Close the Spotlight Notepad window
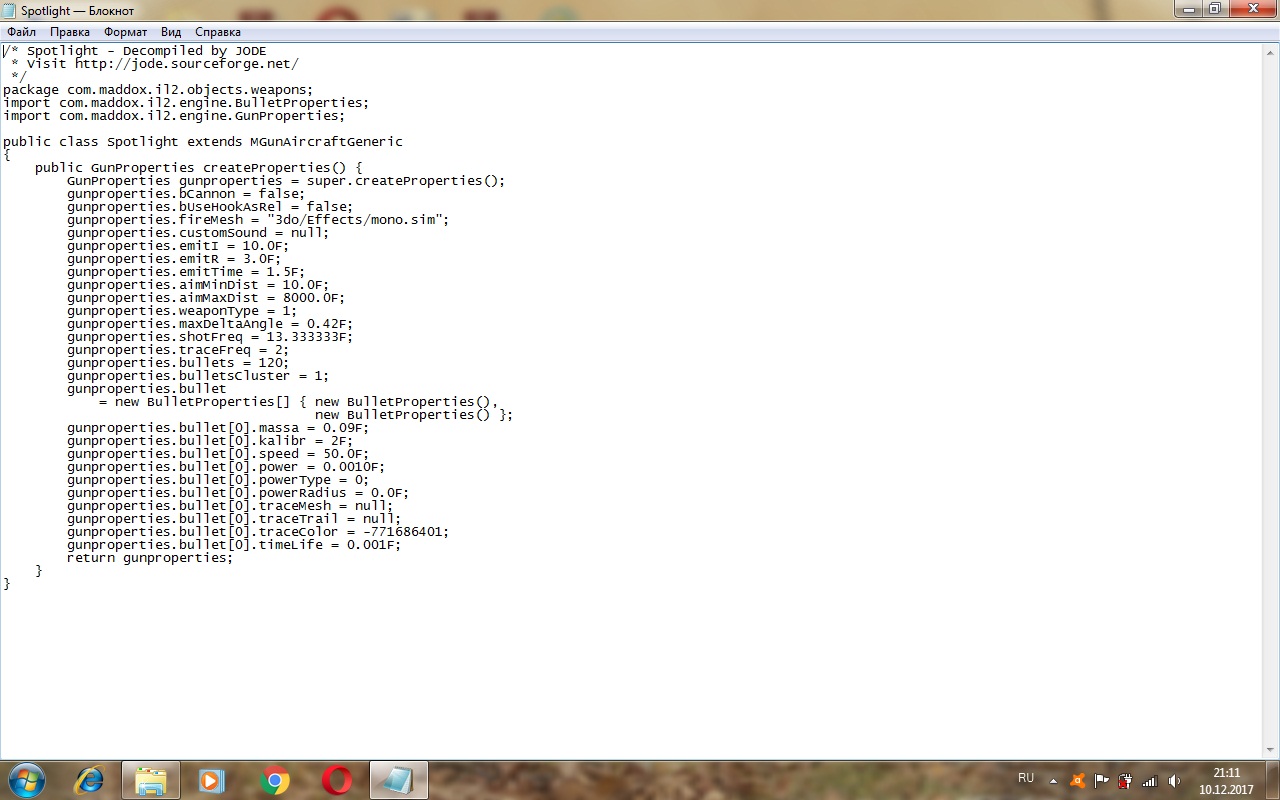1280x800 pixels. pyautogui.click(x=1252, y=9)
